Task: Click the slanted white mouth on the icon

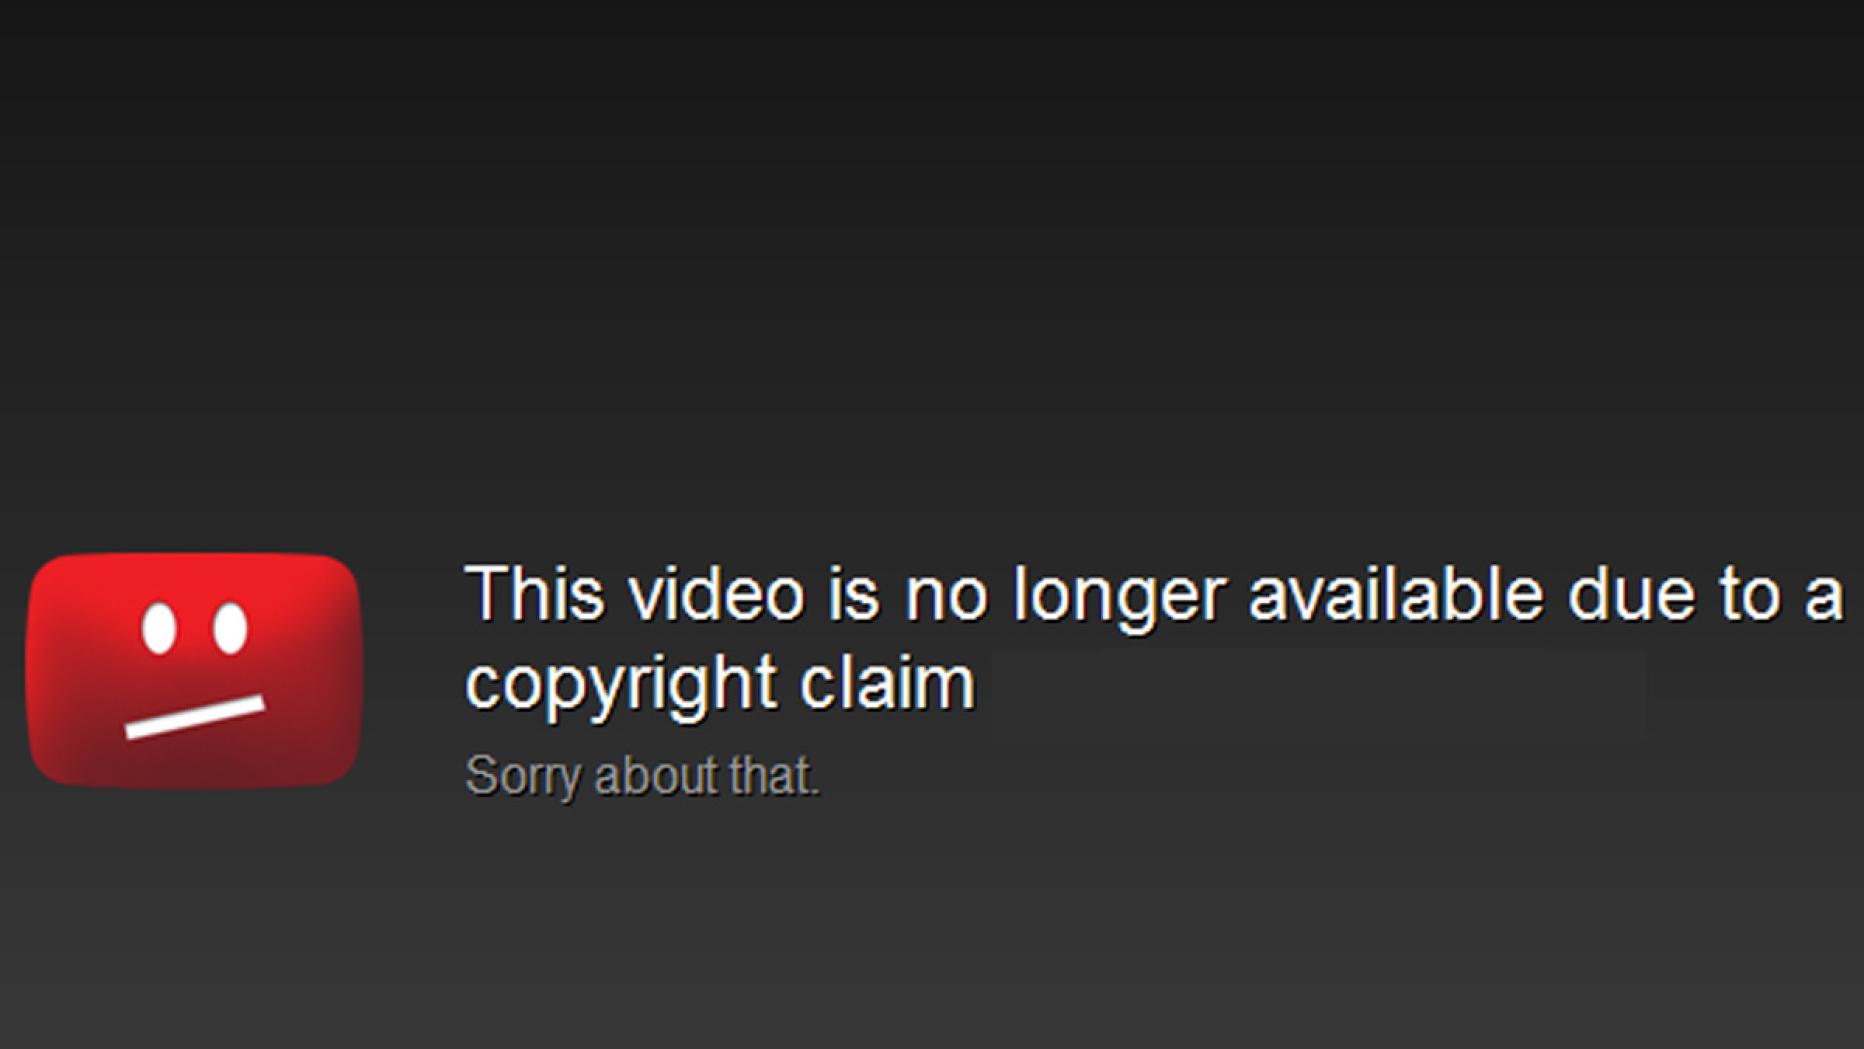Action: (195, 717)
